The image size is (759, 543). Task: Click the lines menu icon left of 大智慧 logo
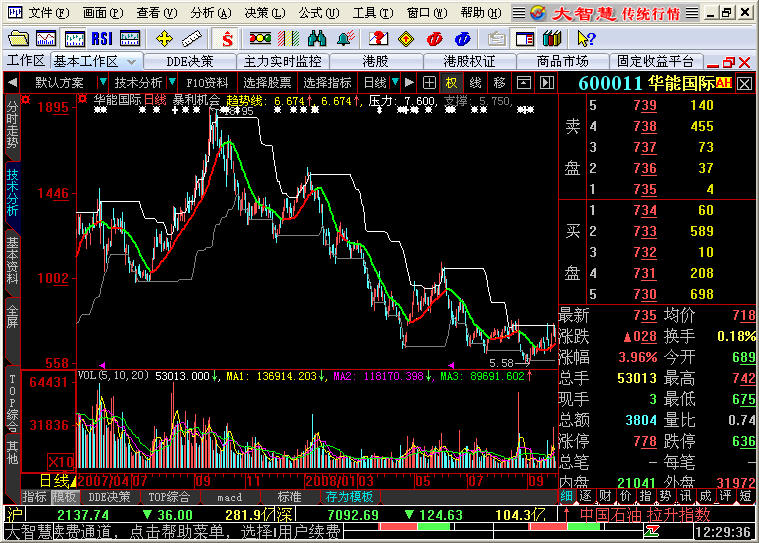[x=518, y=13]
